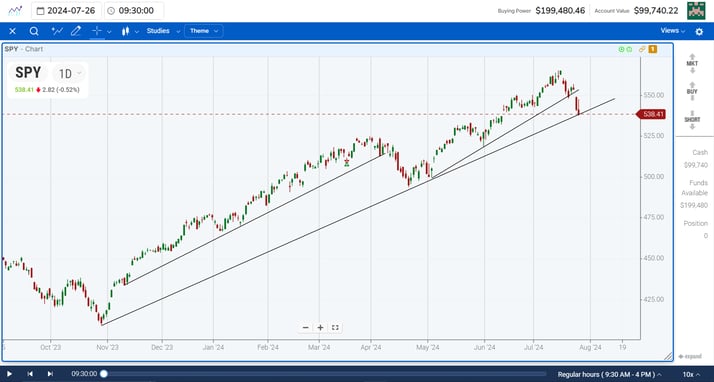Click the Funds Available $199,480 value

(694, 205)
